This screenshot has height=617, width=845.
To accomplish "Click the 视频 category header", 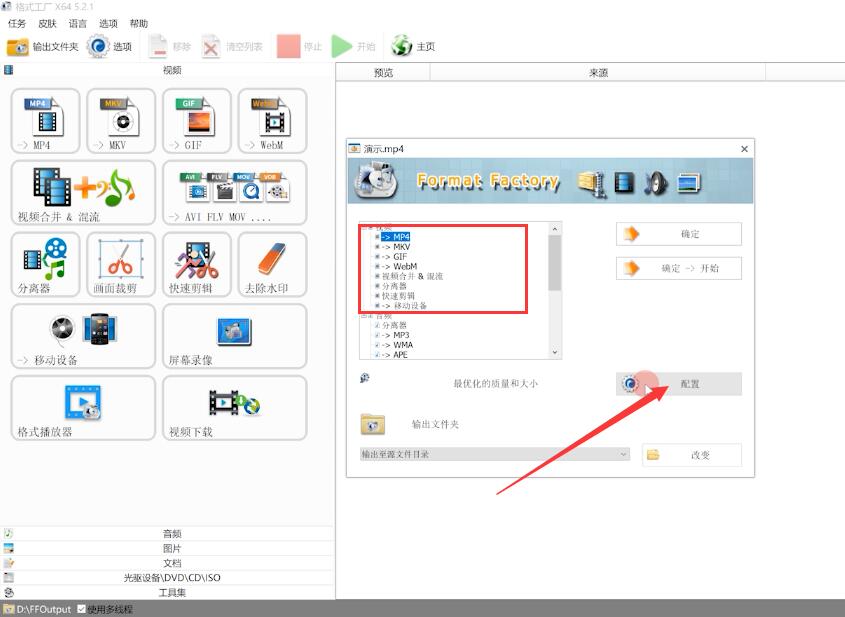I will [x=168, y=70].
